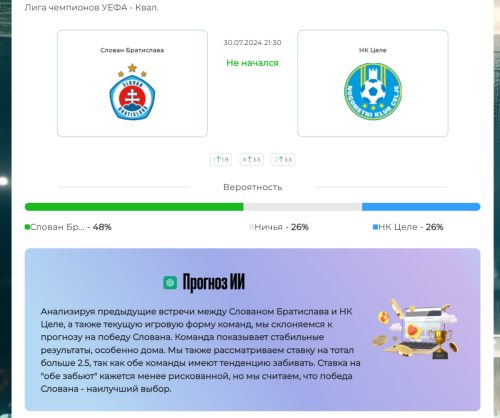
Task: Click the green arrow in the 1.9 odds box
Action: point(219,159)
